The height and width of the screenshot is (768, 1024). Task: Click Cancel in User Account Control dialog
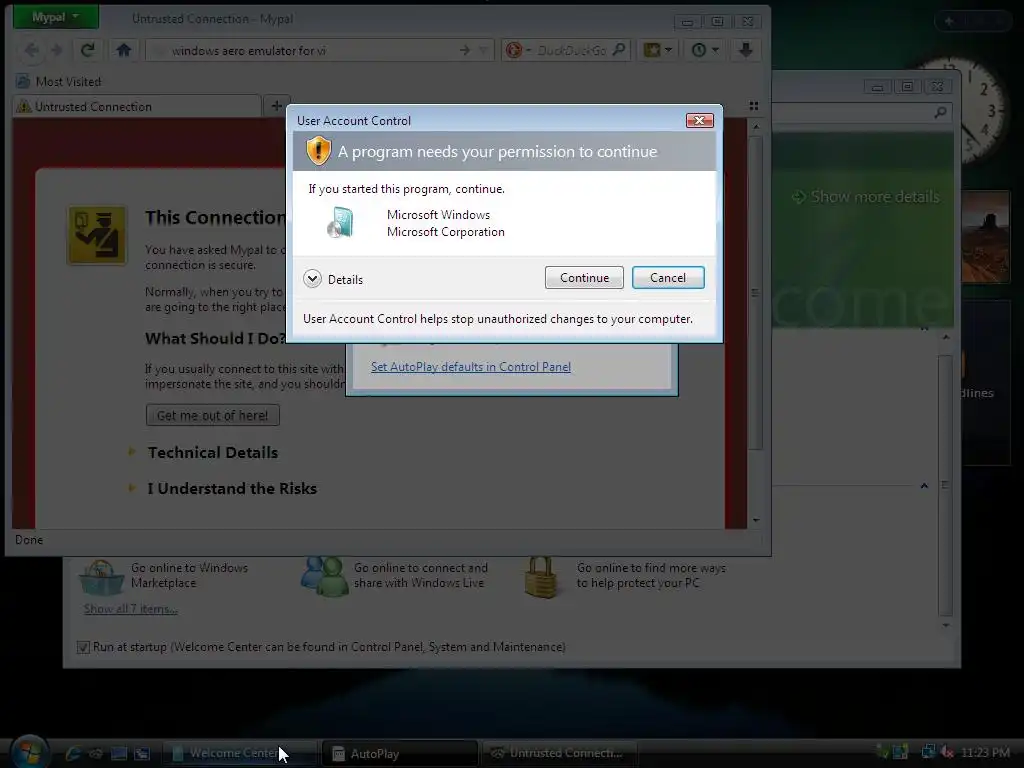667,278
